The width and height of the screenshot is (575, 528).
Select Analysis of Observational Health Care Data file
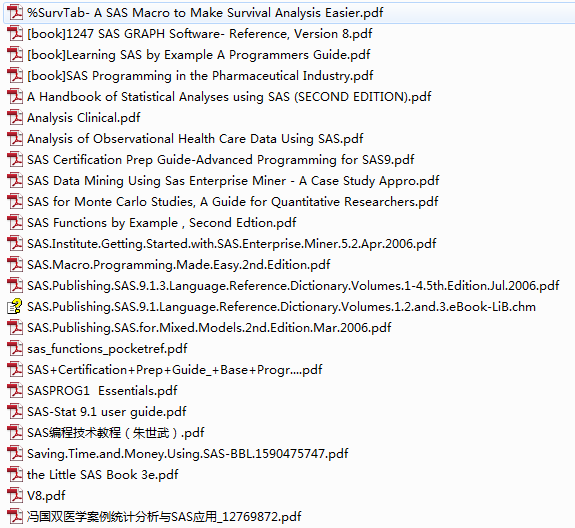pyautogui.click(x=195, y=139)
